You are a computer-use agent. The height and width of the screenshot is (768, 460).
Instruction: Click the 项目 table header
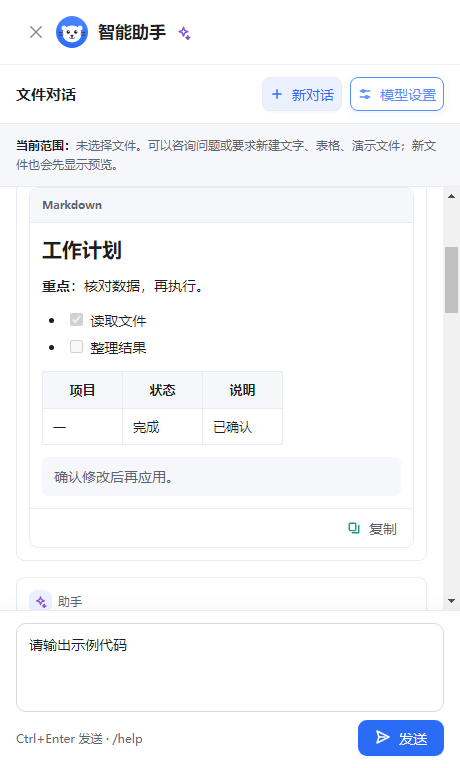coord(82,390)
